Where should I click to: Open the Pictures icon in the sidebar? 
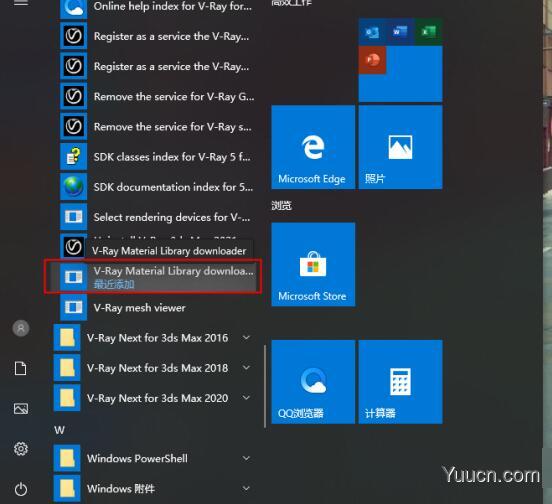(21, 409)
